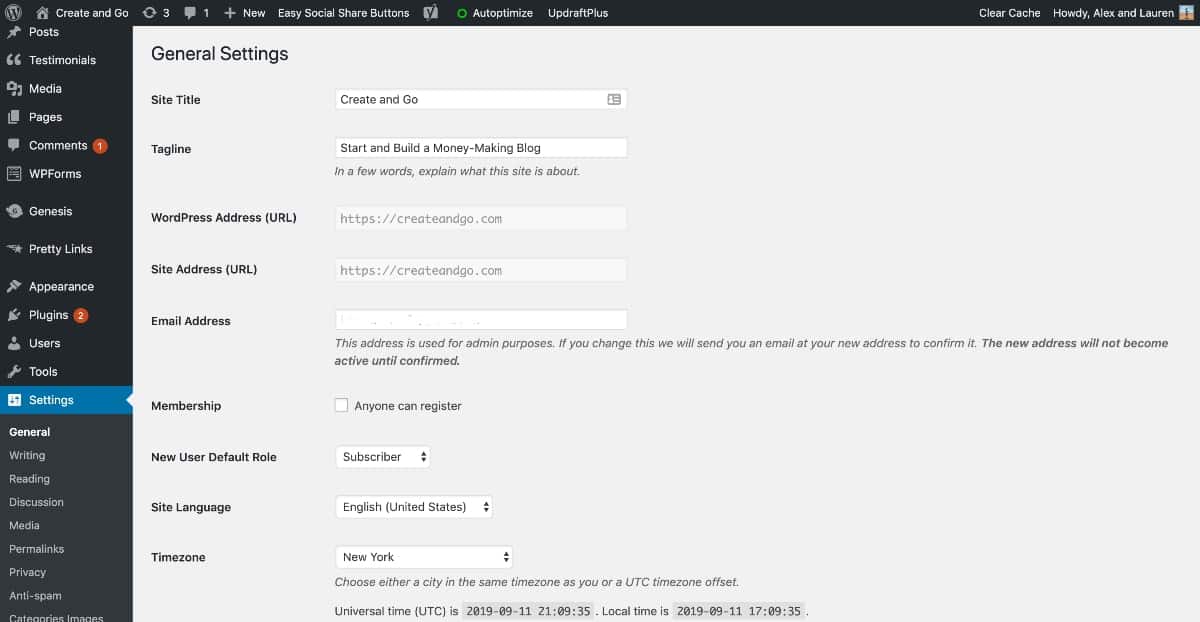The width and height of the screenshot is (1200, 622).
Task: Click Howdy, Alex and Lauren account menu
Action: (1113, 13)
